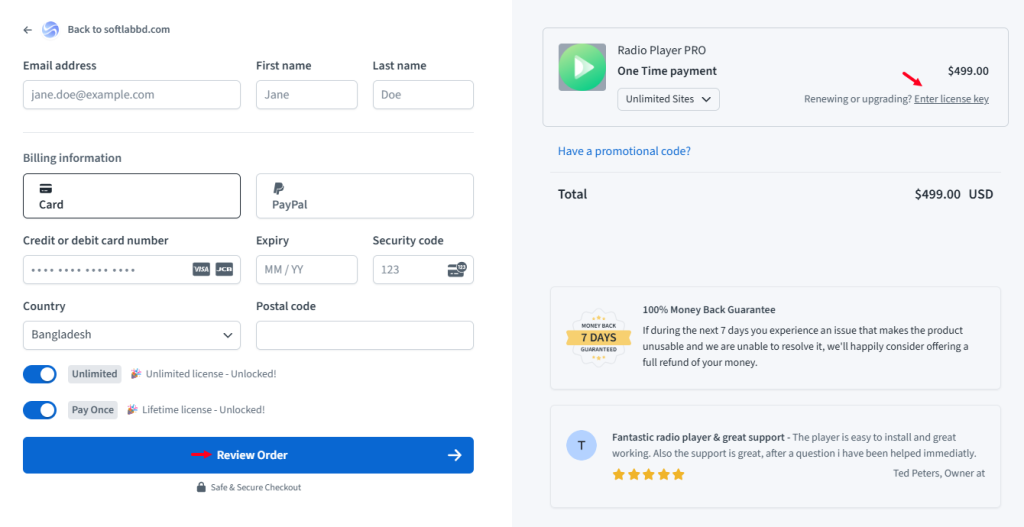The width and height of the screenshot is (1024, 527).
Task: Open the Enter license key link
Action: [x=951, y=99]
